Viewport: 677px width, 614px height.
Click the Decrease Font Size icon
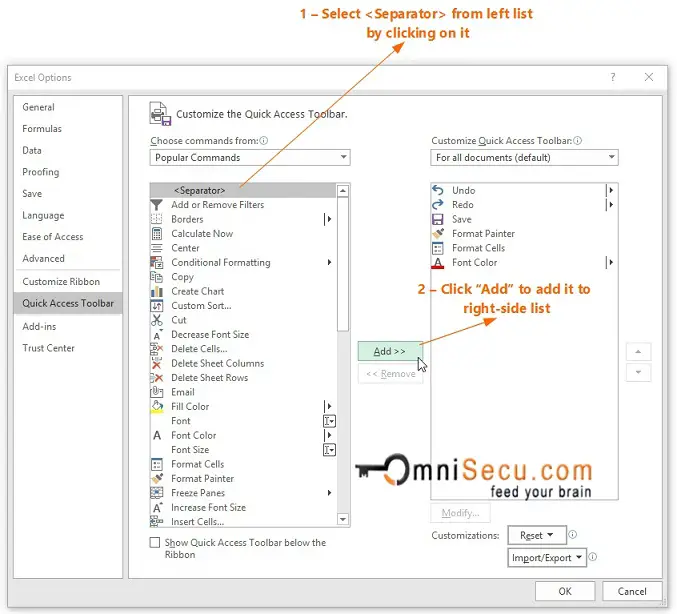point(157,335)
